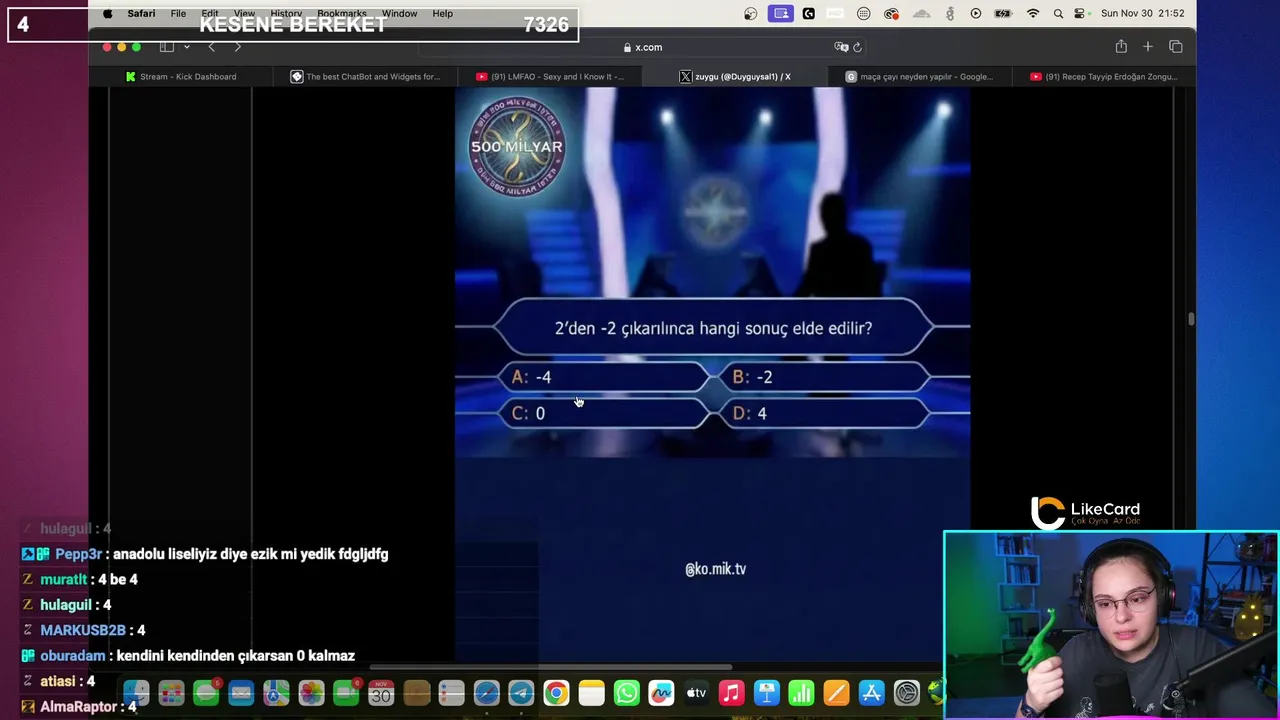The height and width of the screenshot is (720, 1280).
Task: Open Photos from the Dock
Action: (x=311, y=693)
